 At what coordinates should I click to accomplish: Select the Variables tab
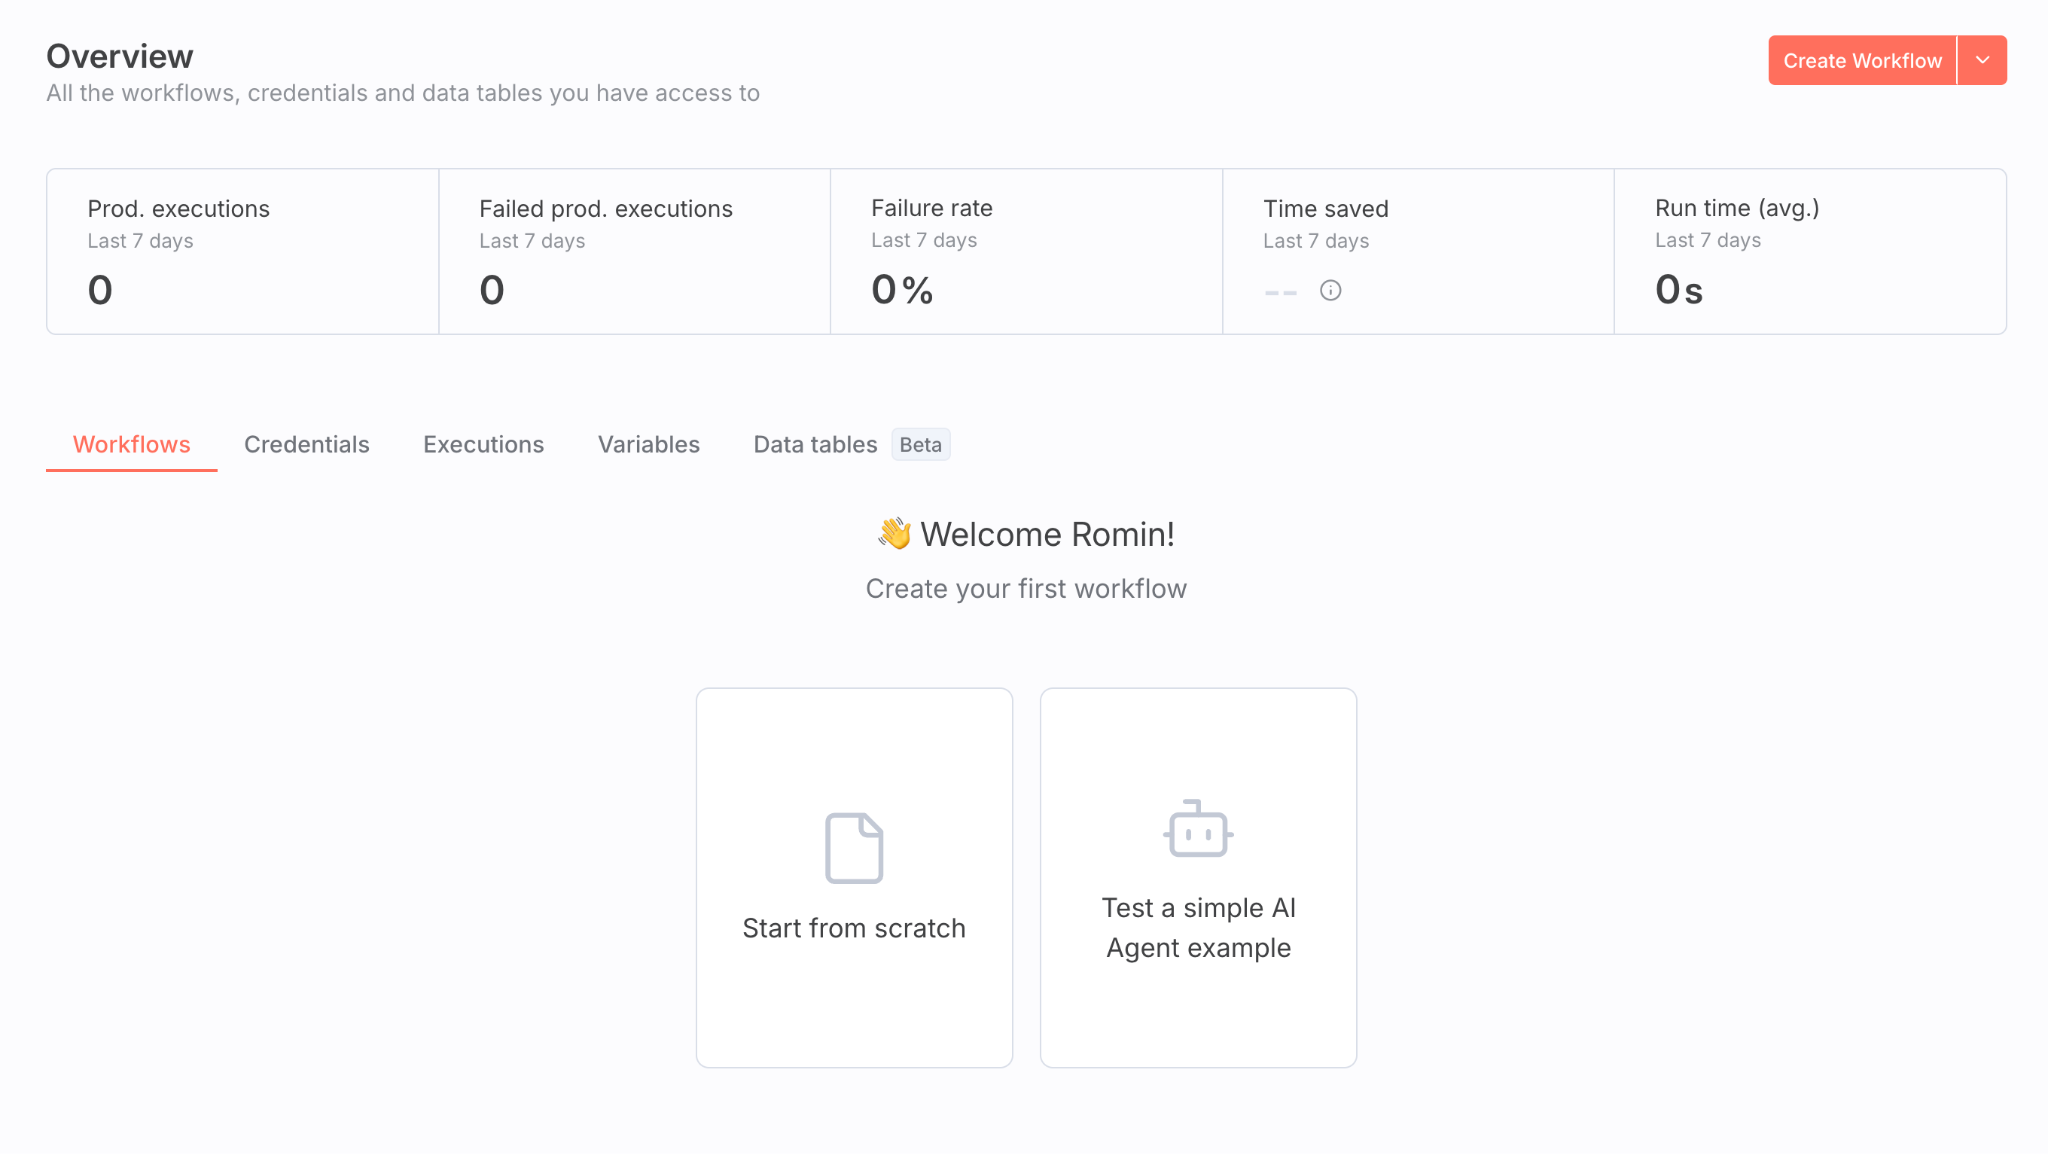click(648, 444)
